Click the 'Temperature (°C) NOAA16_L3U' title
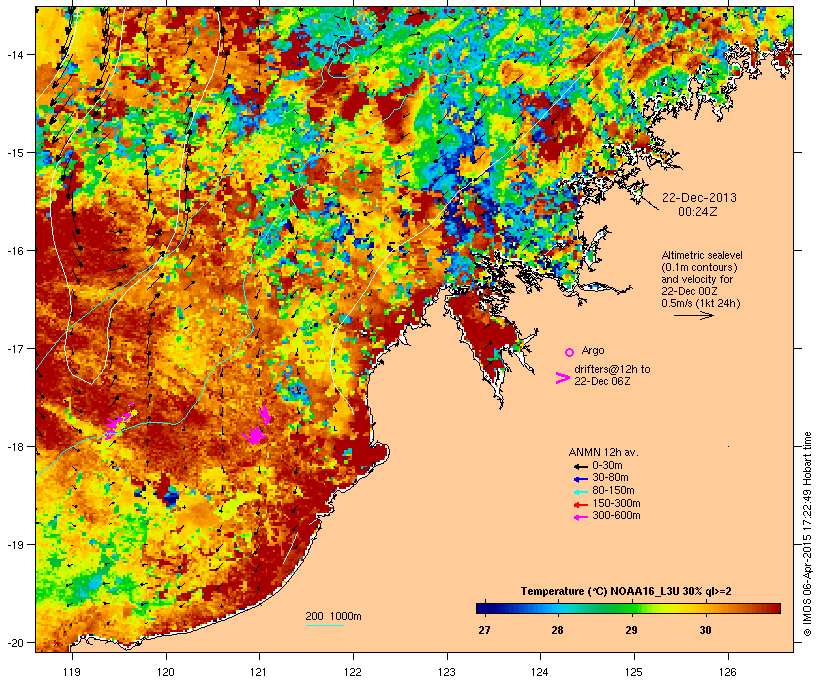The width and height of the screenshot is (820, 680). tap(590, 592)
